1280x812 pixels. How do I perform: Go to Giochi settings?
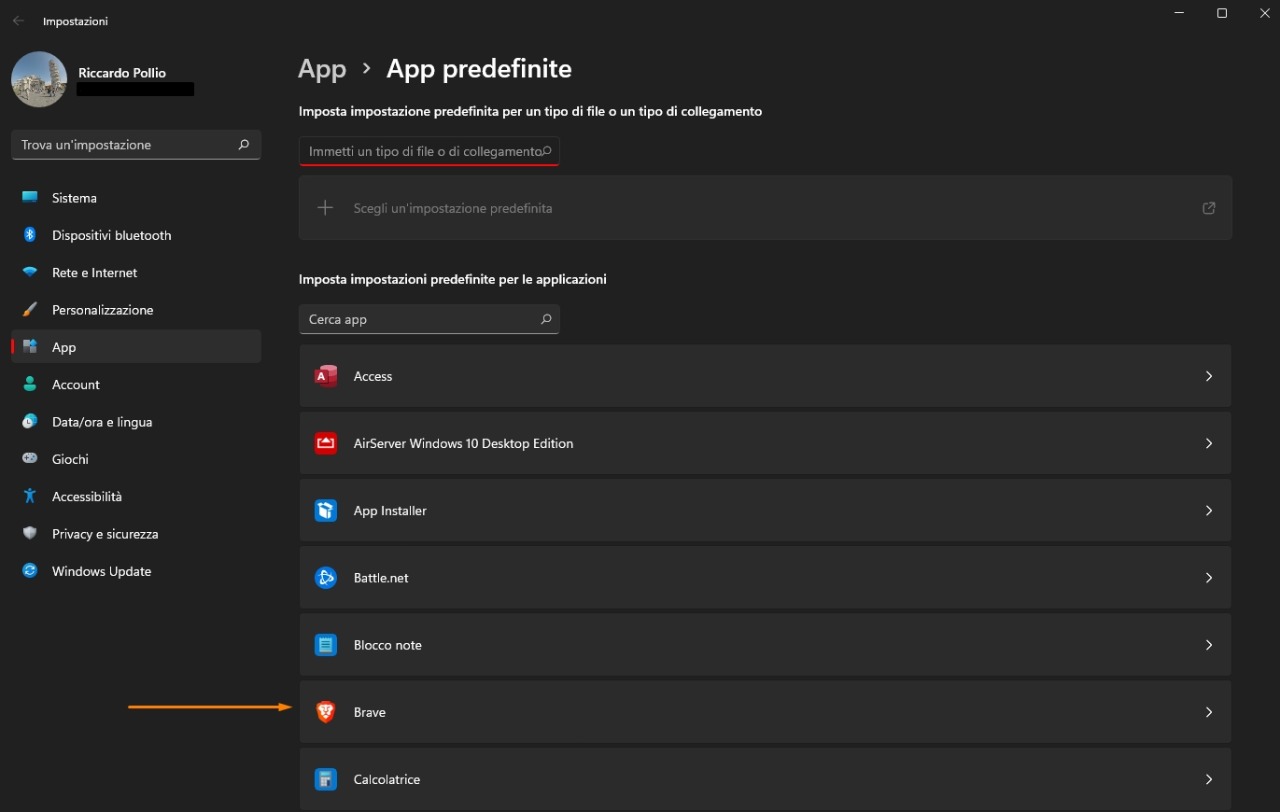point(136,459)
